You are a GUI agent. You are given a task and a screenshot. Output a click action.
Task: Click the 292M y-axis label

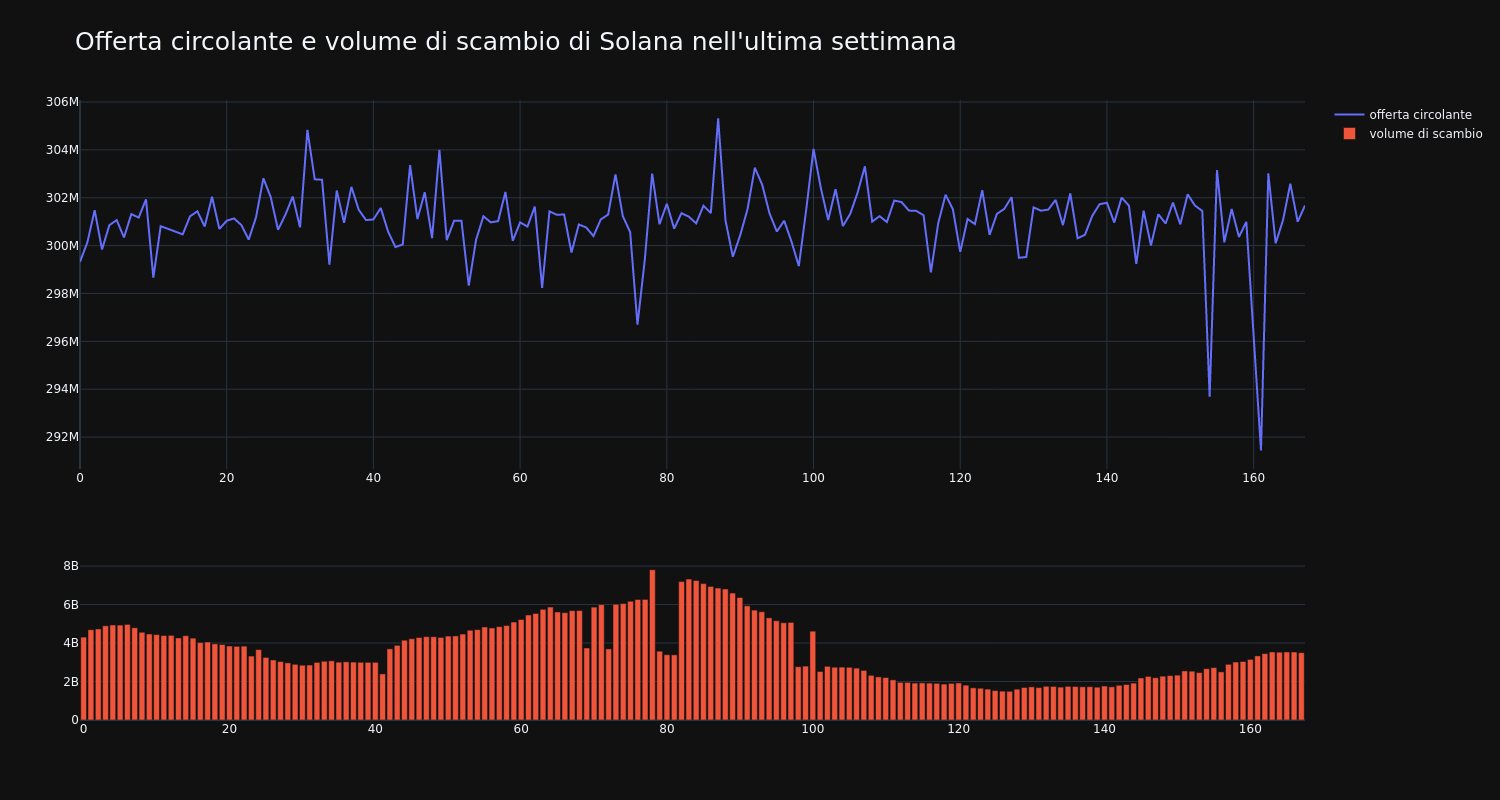[62, 437]
